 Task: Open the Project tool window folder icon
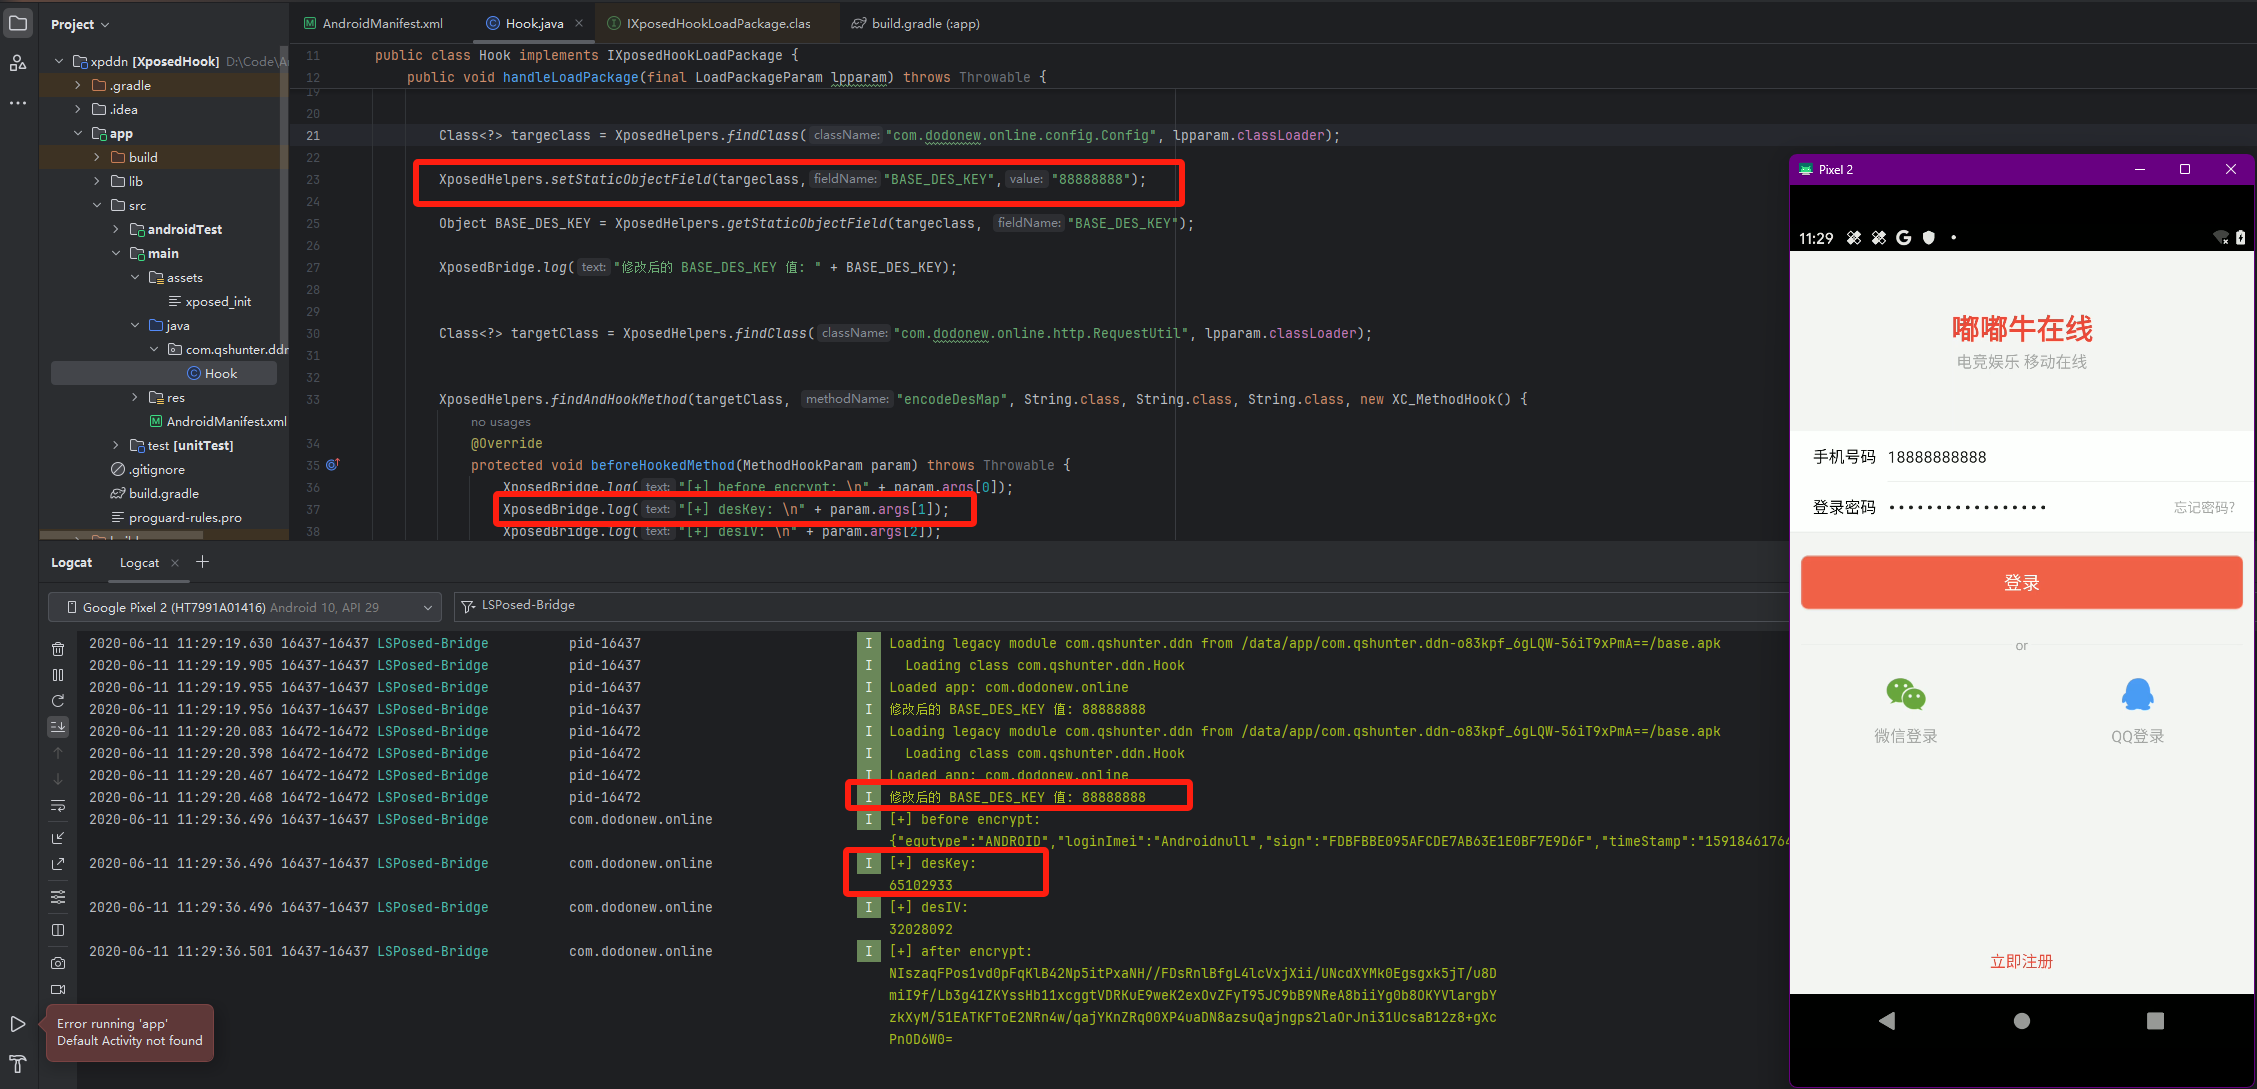coord(18,23)
